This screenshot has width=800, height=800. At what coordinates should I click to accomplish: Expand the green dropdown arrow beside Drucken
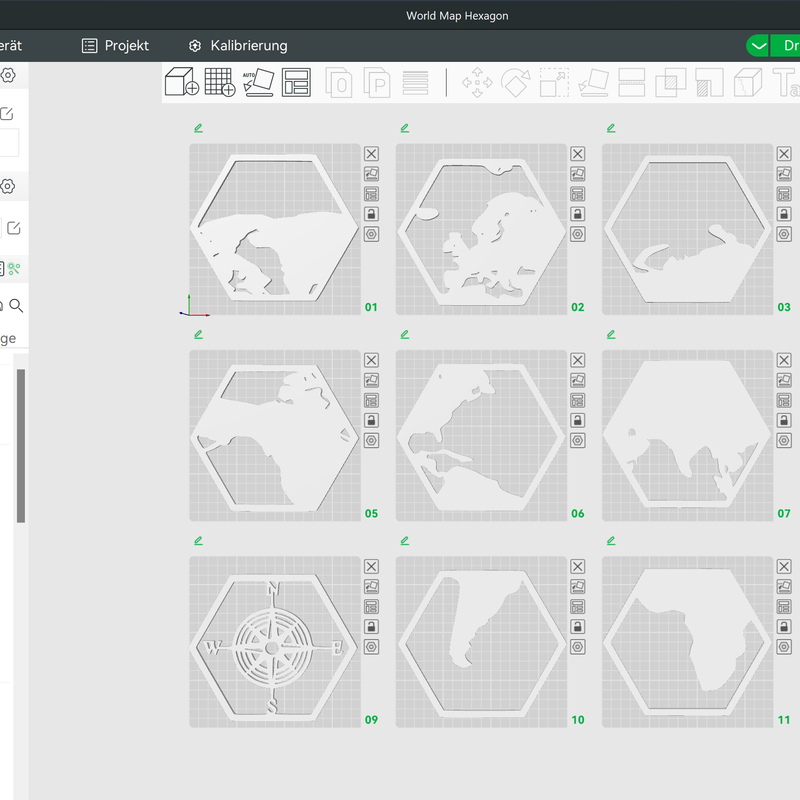tap(758, 46)
